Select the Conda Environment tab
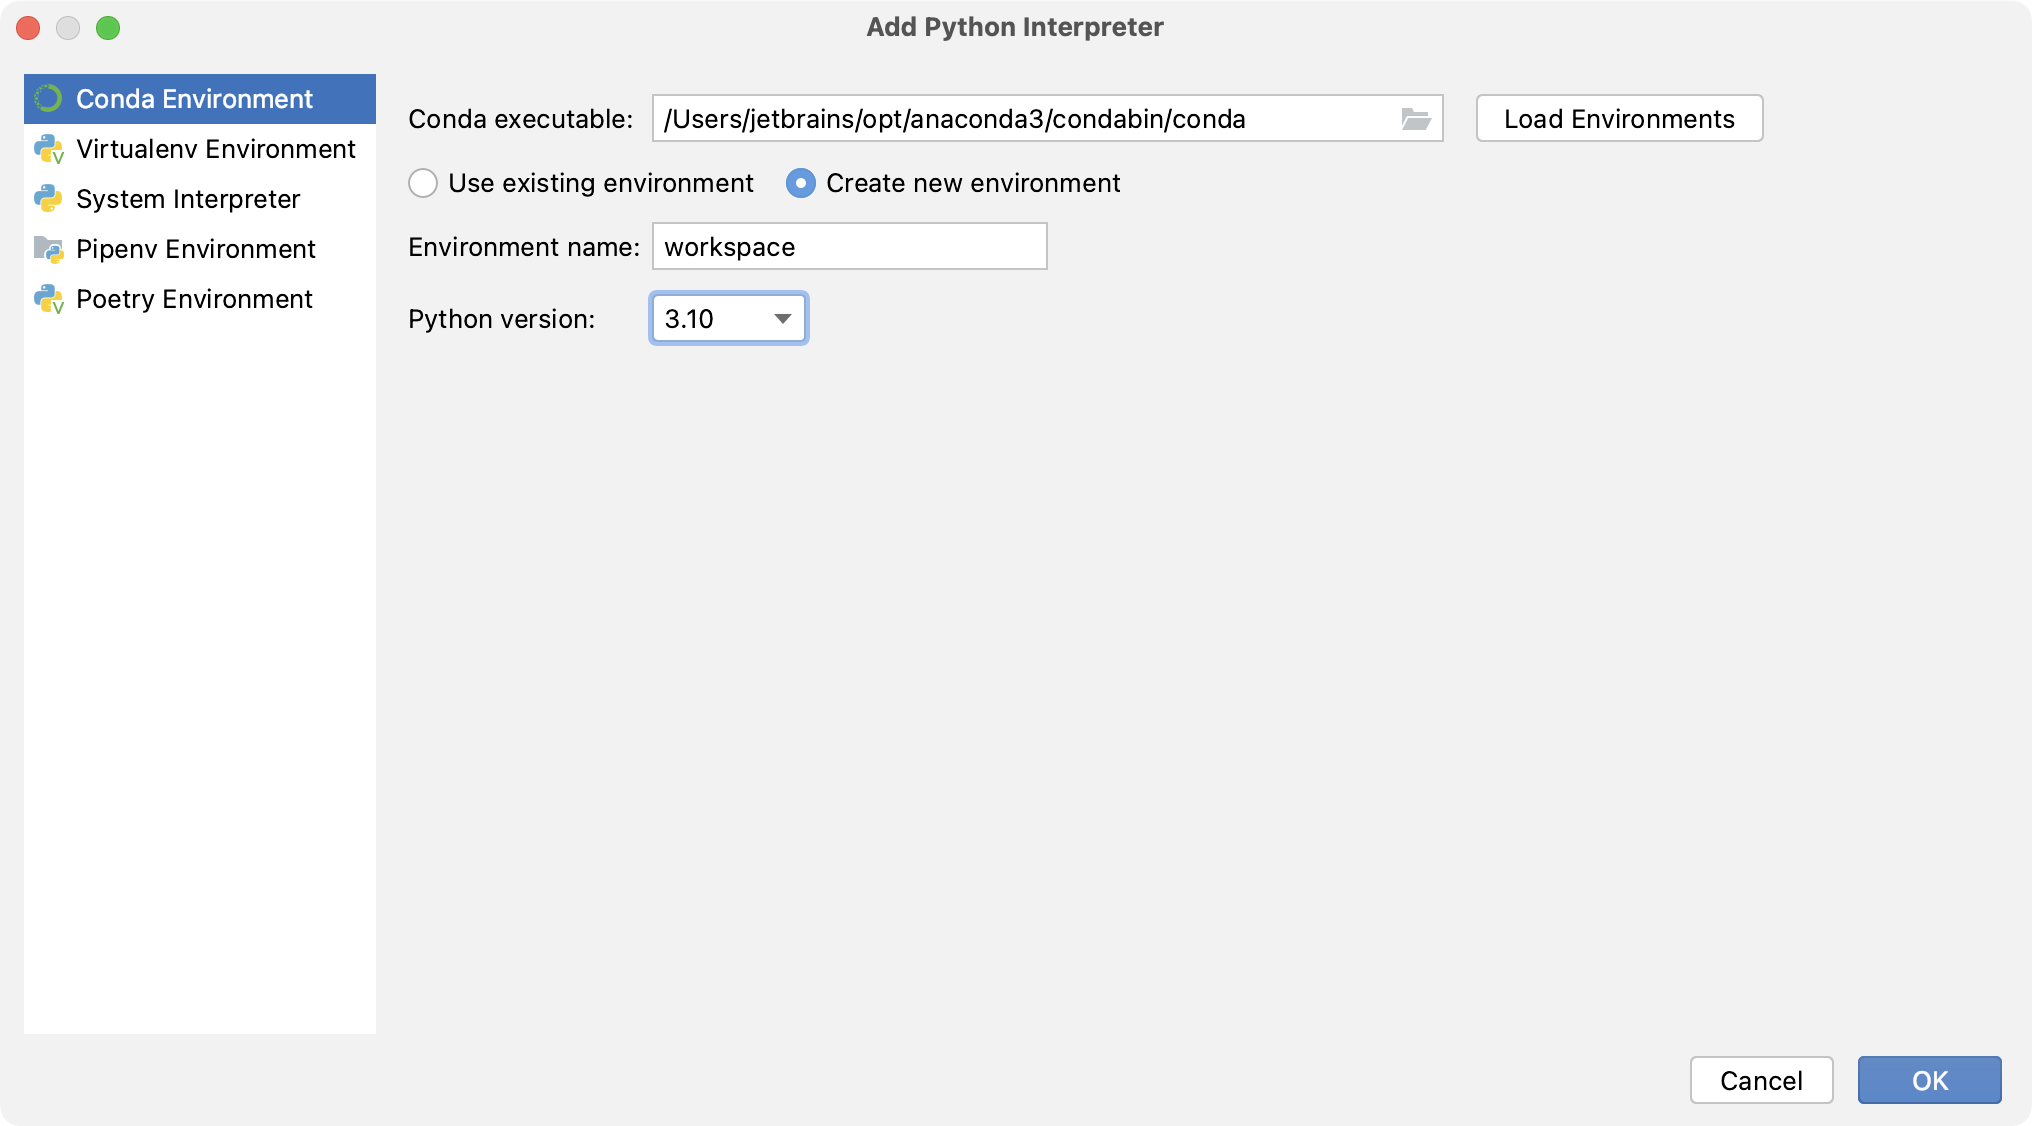The height and width of the screenshot is (1126, 2032). pos(200,98)
